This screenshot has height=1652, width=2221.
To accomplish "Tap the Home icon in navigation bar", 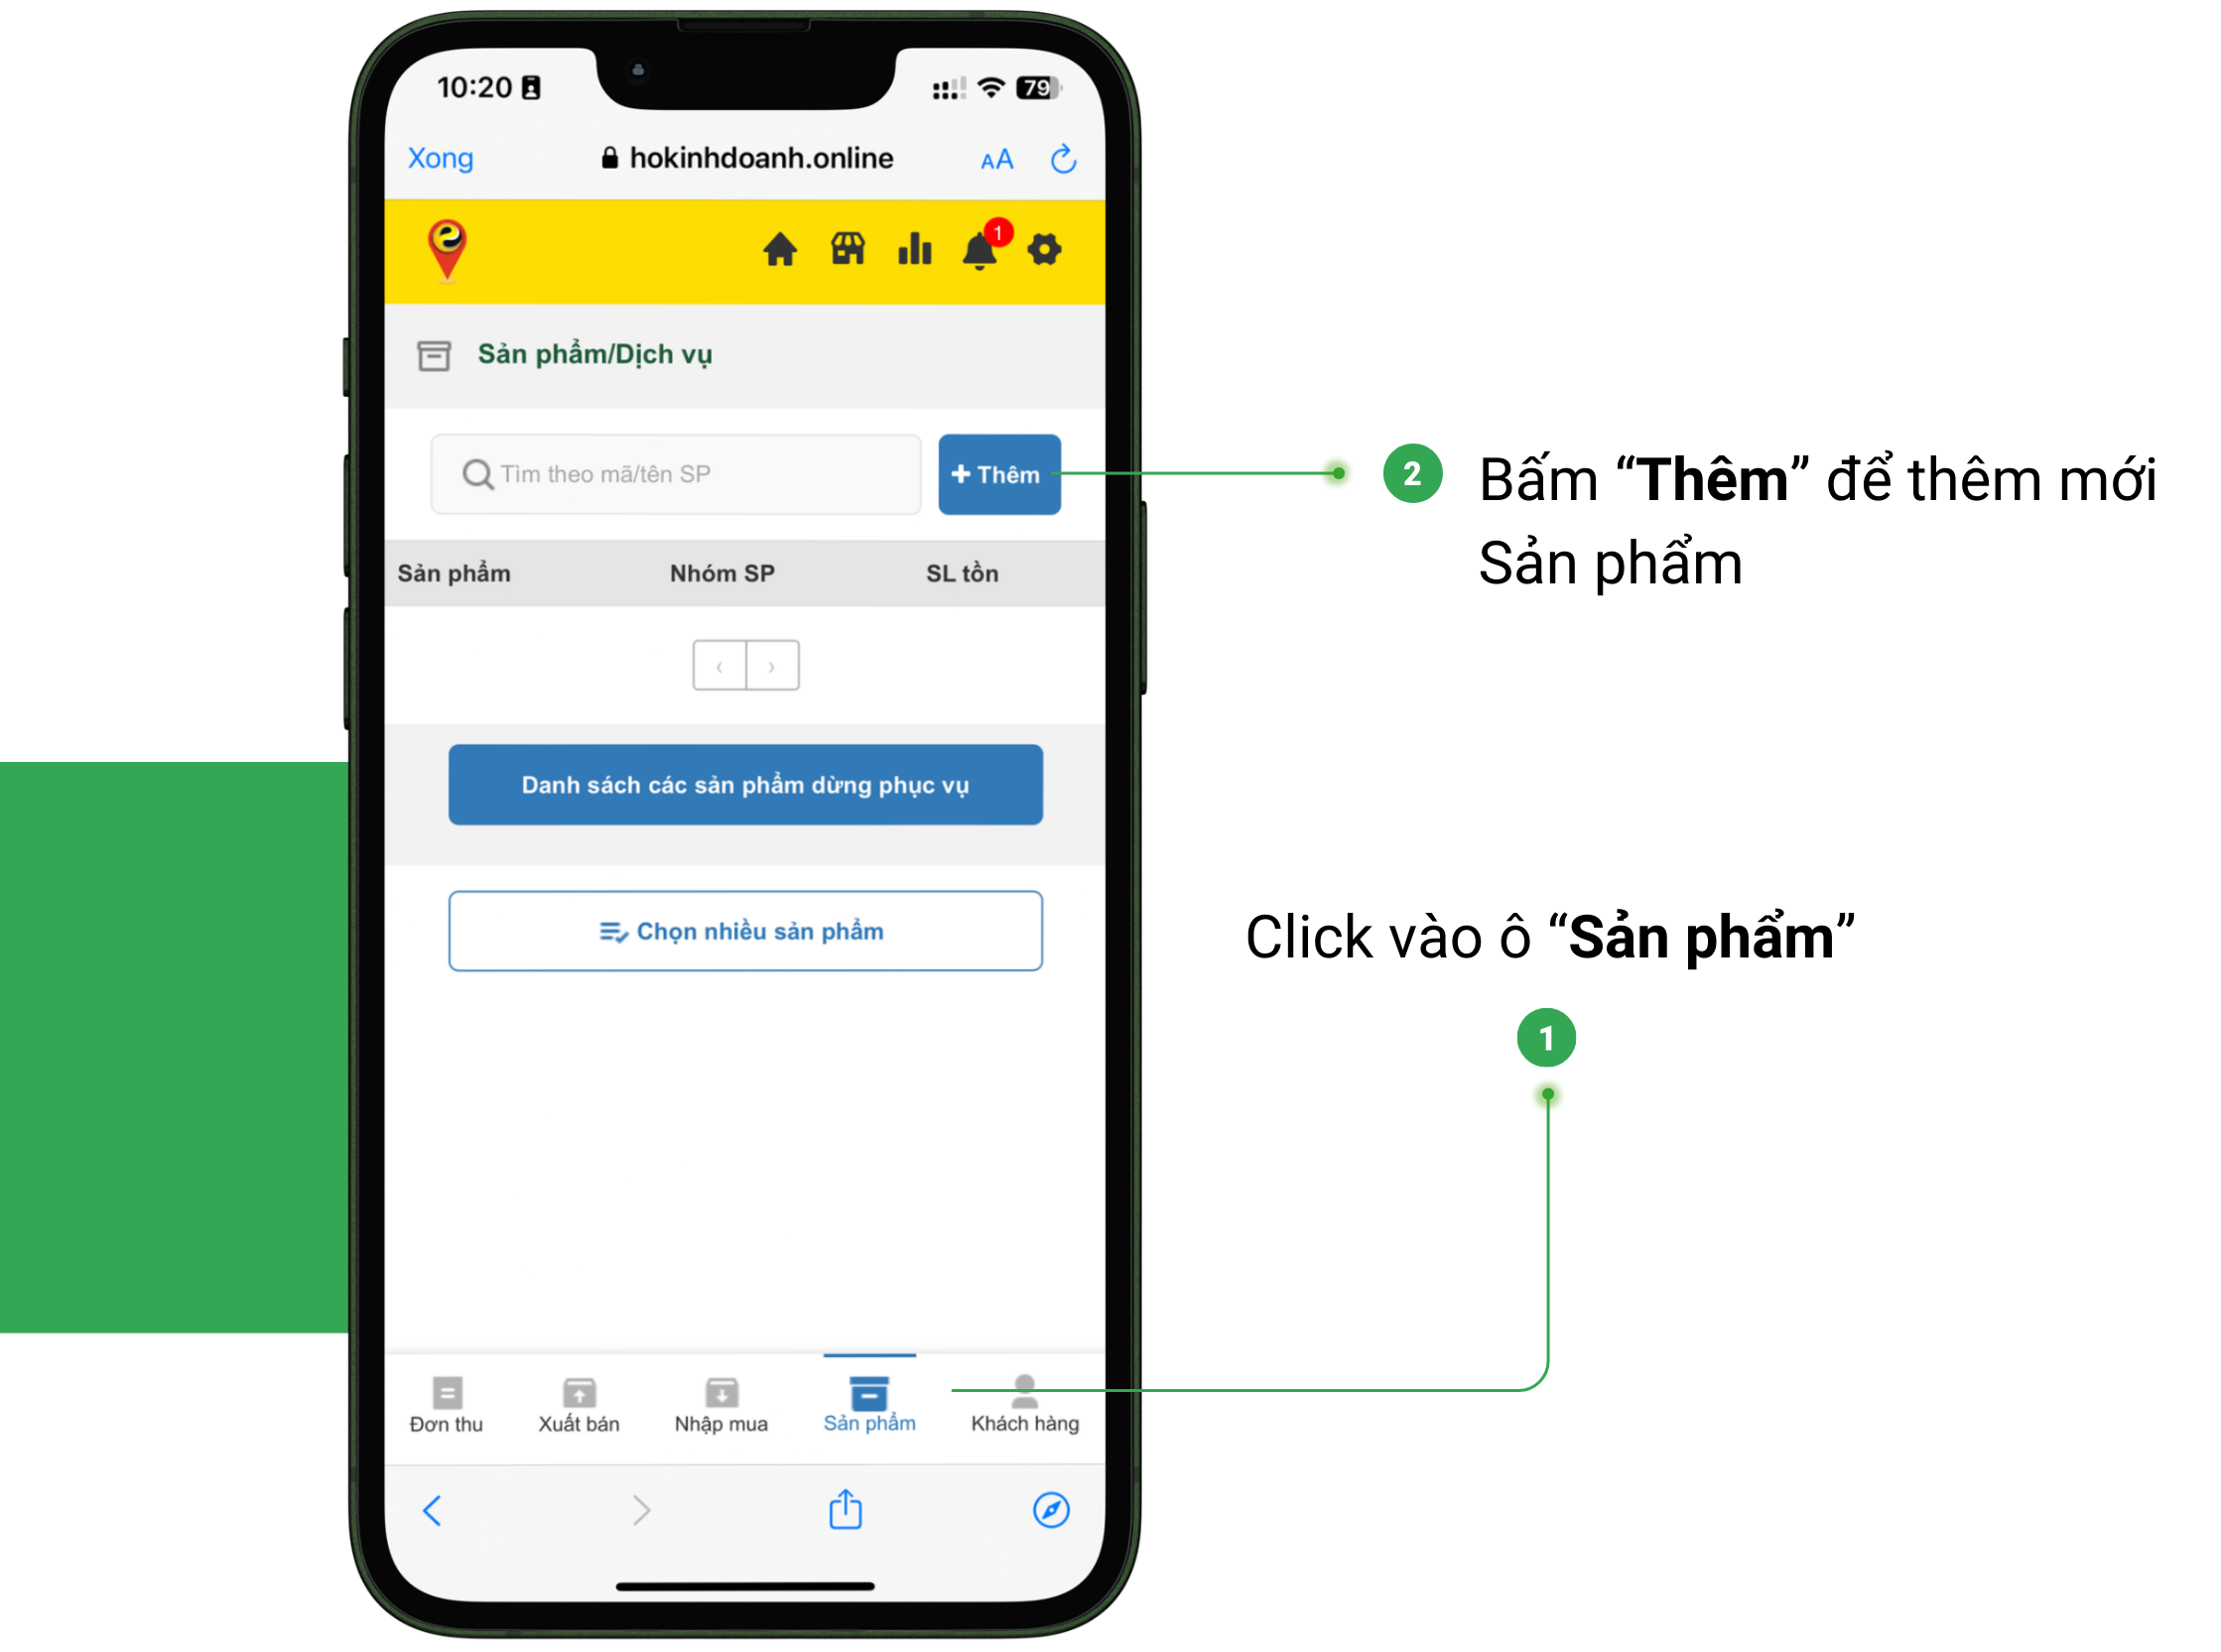I will [x=779, y=246].
